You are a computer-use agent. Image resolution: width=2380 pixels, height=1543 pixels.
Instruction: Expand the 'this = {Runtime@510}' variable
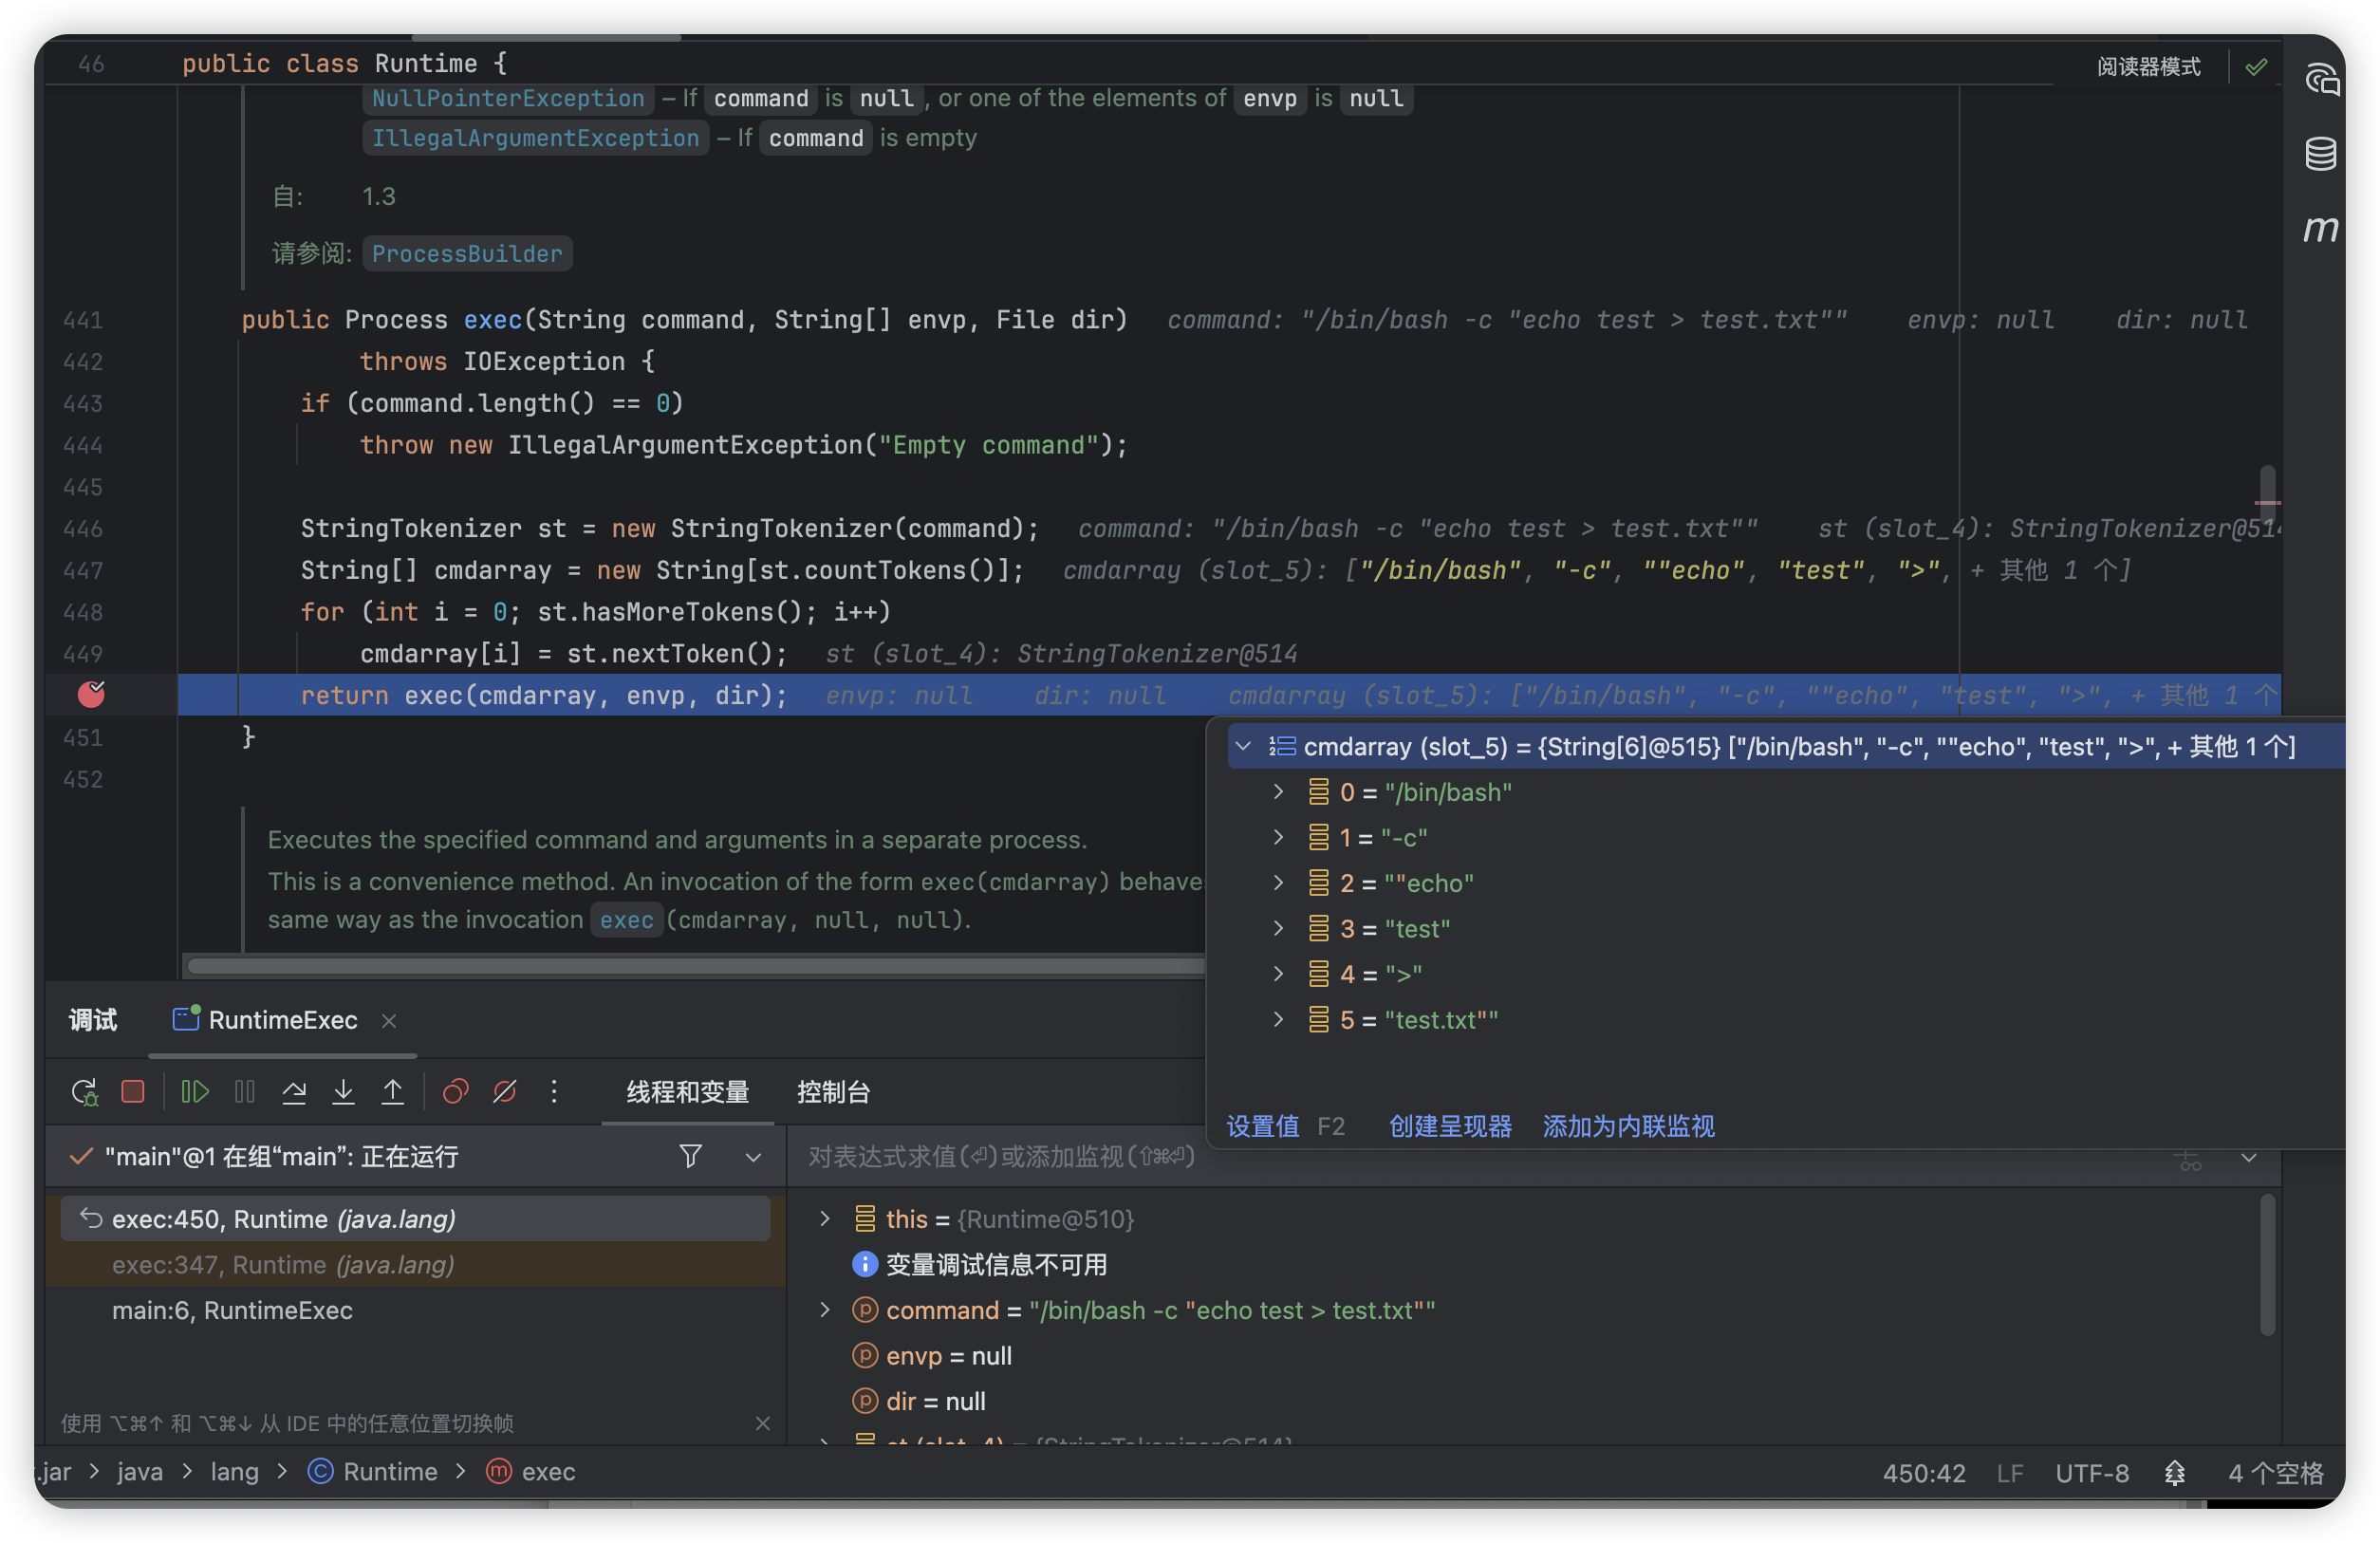click(x=825, y=1218)
